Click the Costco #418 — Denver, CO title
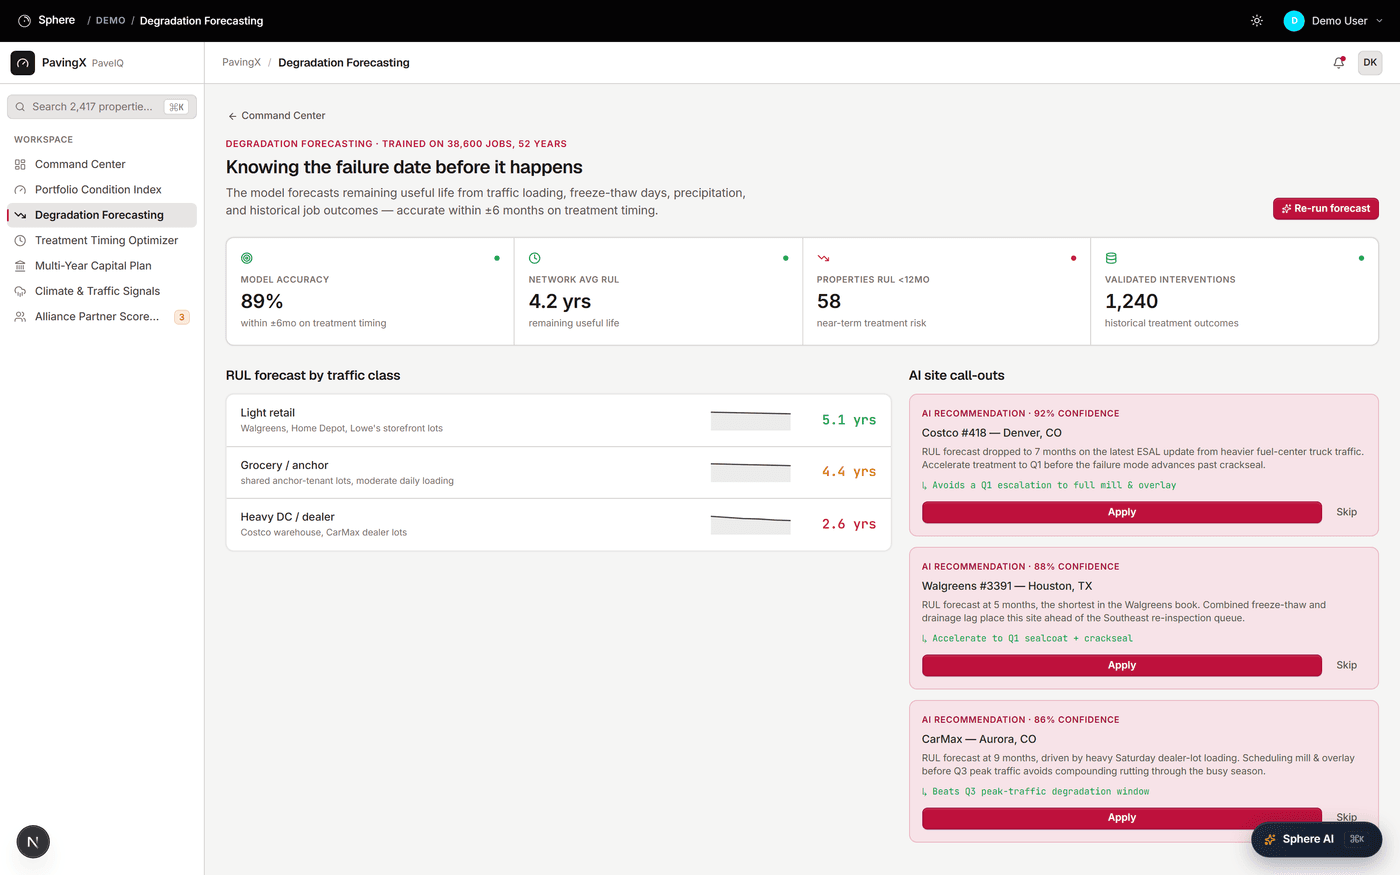The image size is (1400, 875). [x=992, y=433]
